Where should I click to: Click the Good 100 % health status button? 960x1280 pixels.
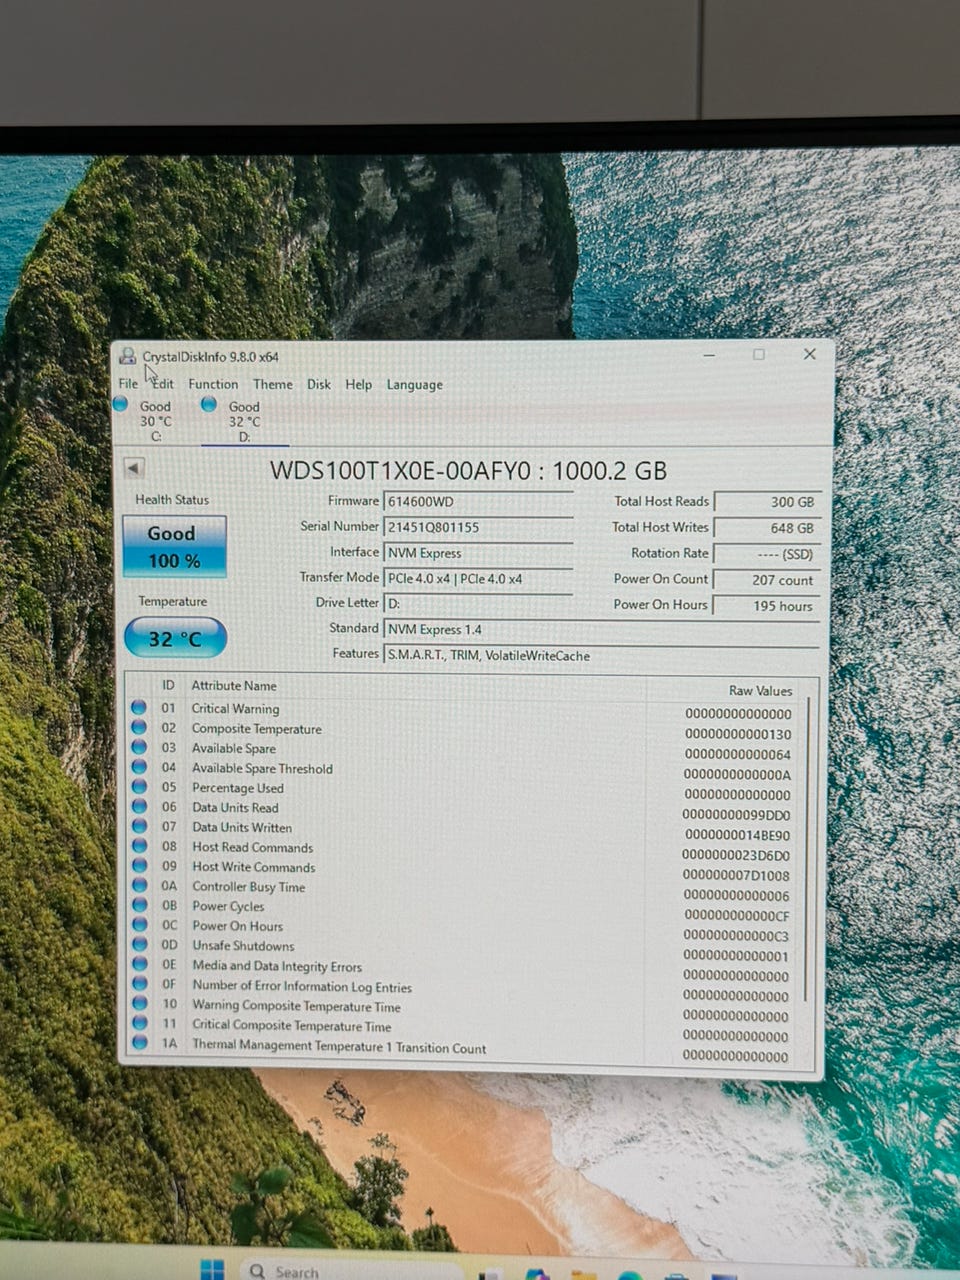click(x=174, y=547)
